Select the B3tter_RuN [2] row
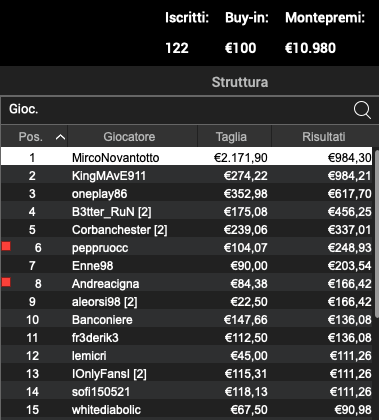379x420 pixels. 187,211
